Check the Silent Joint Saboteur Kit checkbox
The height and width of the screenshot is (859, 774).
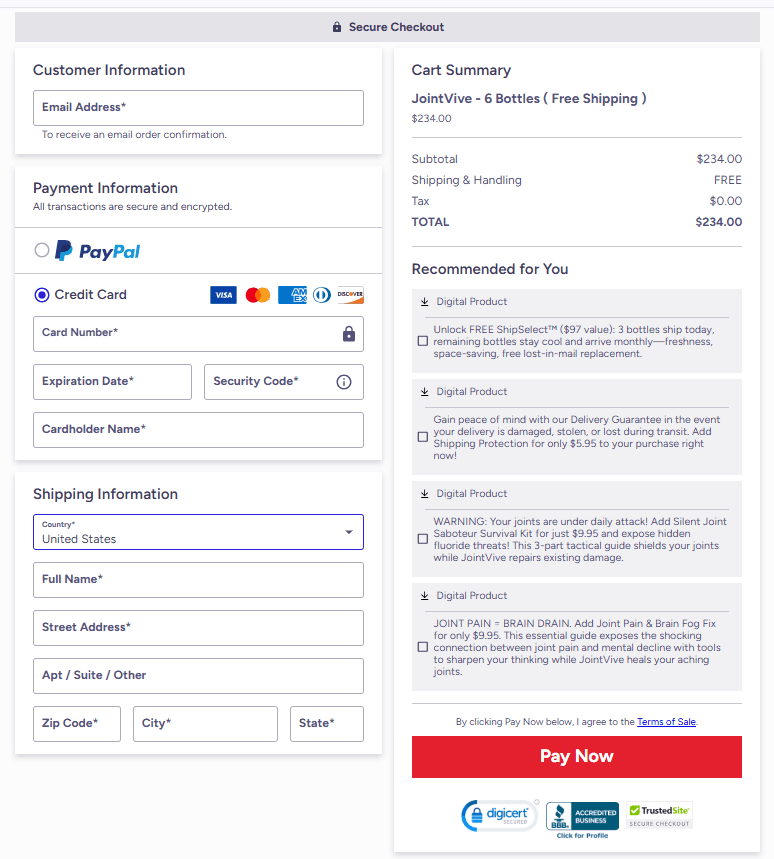[x=422, y=538]
